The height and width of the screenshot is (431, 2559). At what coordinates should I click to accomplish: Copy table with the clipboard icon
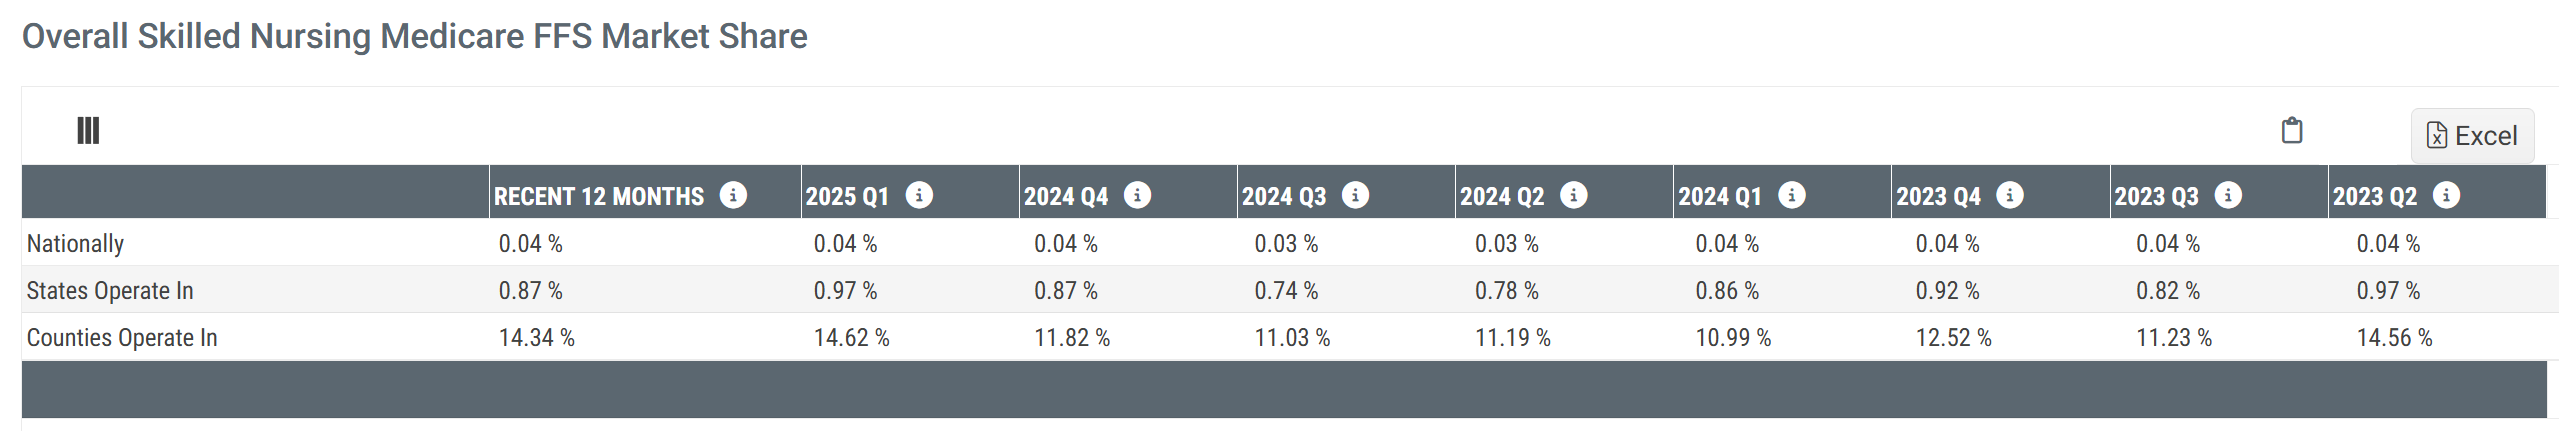pyautogui.click(x=2291, y=131)
